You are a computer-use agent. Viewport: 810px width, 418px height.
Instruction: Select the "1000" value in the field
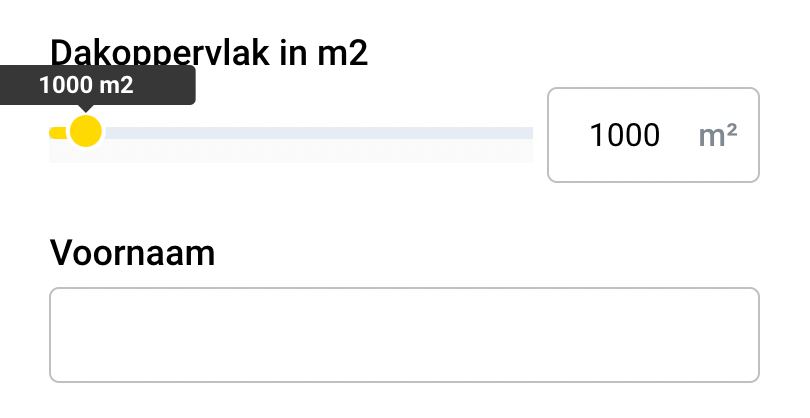pos(625,135)
